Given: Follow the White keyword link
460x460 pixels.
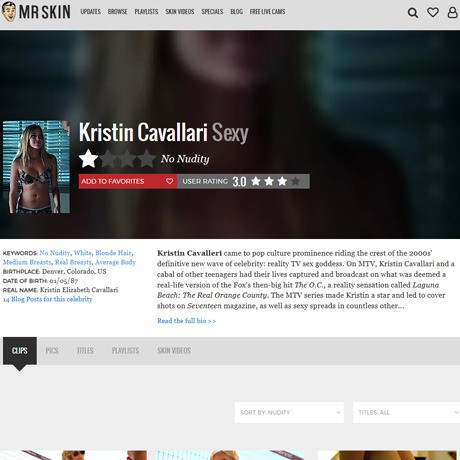Looking at the screenshot, I should [82, 253].
